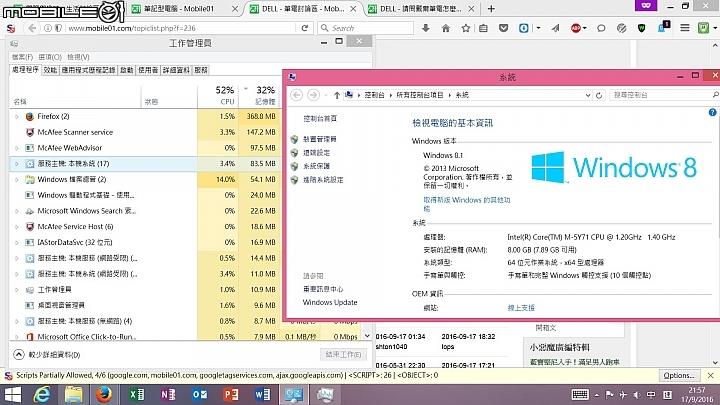The image size is (720, 405).
Task: Click the up arrow in System window
Action: point(337,95)
